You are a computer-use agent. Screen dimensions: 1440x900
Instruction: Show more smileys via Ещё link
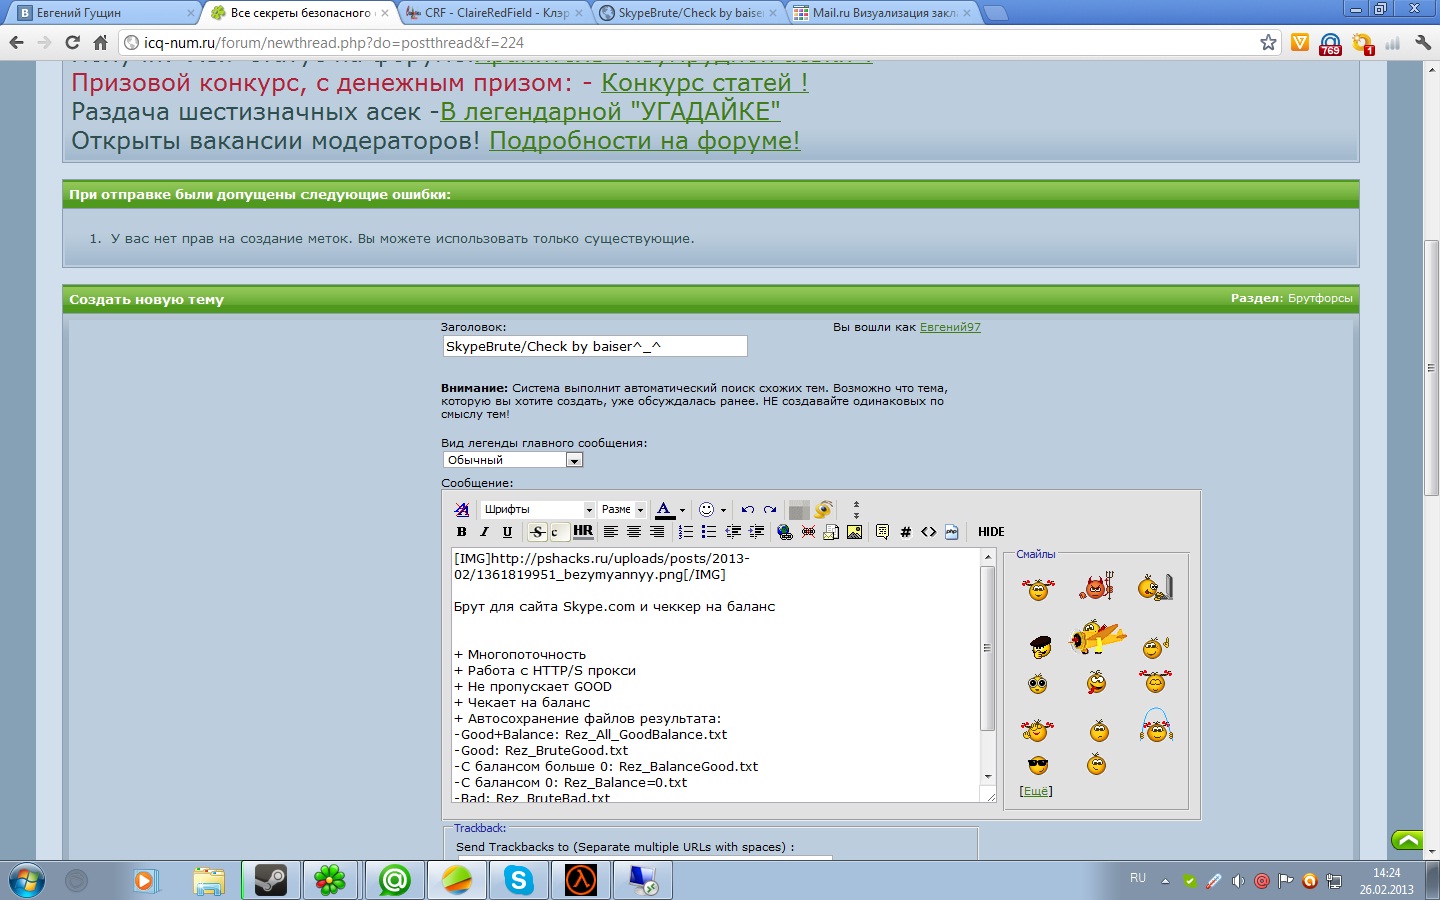(1036, 791)
